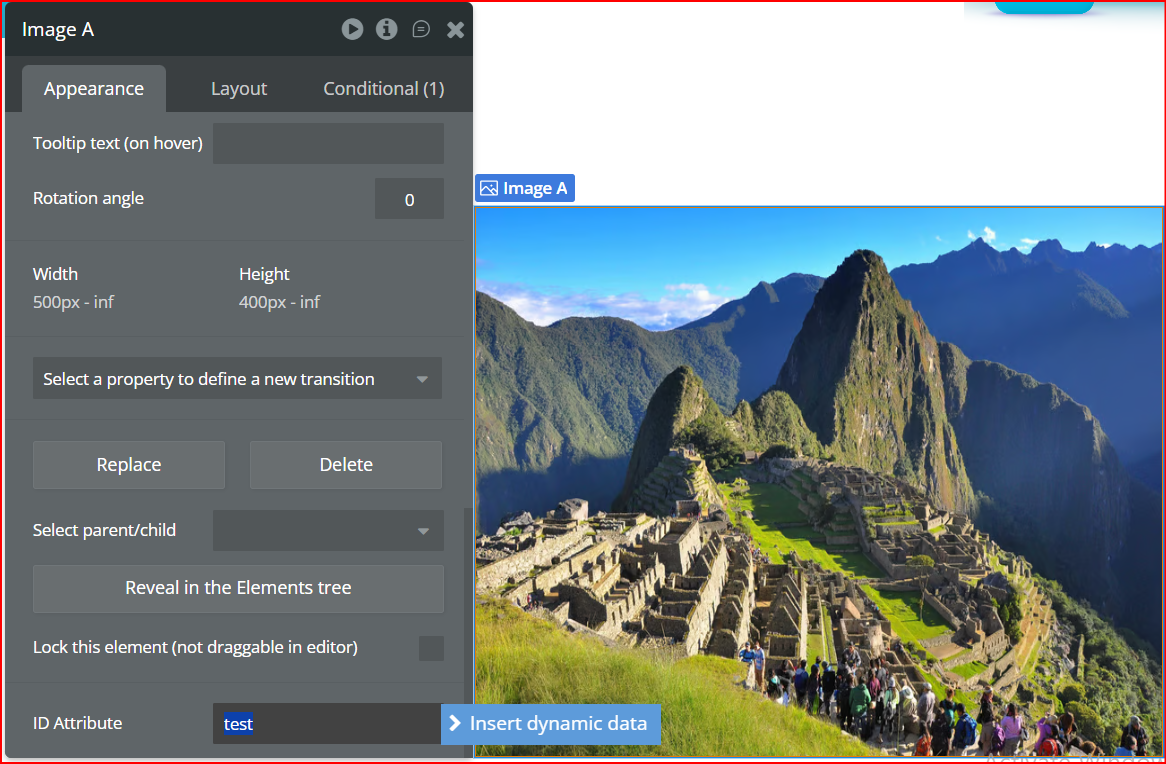Open the new transition property dropdown
1166x764 pixels.
tap(237, 379)
